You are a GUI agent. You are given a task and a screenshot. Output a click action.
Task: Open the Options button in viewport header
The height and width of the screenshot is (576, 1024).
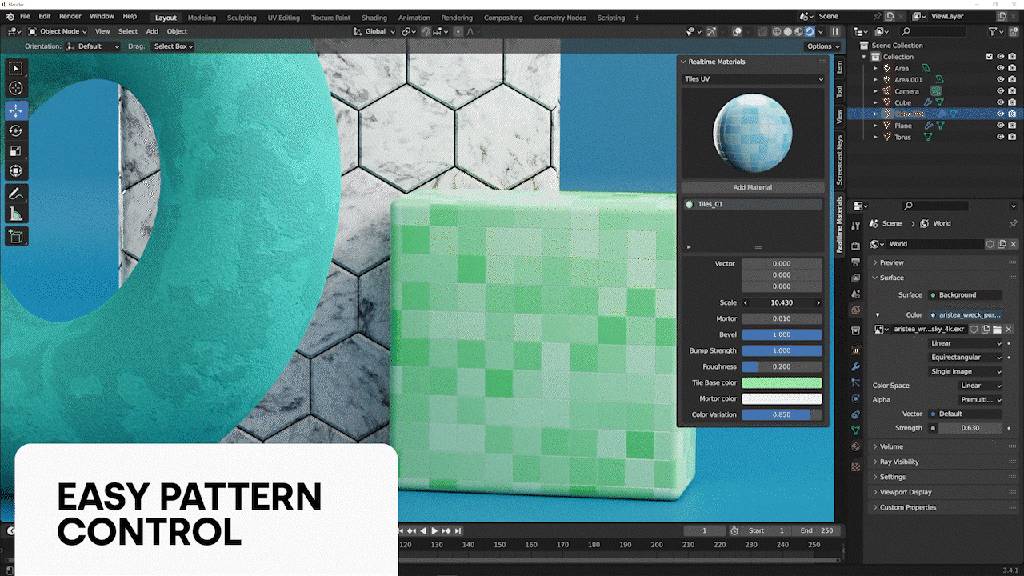(x=822, y=46)
